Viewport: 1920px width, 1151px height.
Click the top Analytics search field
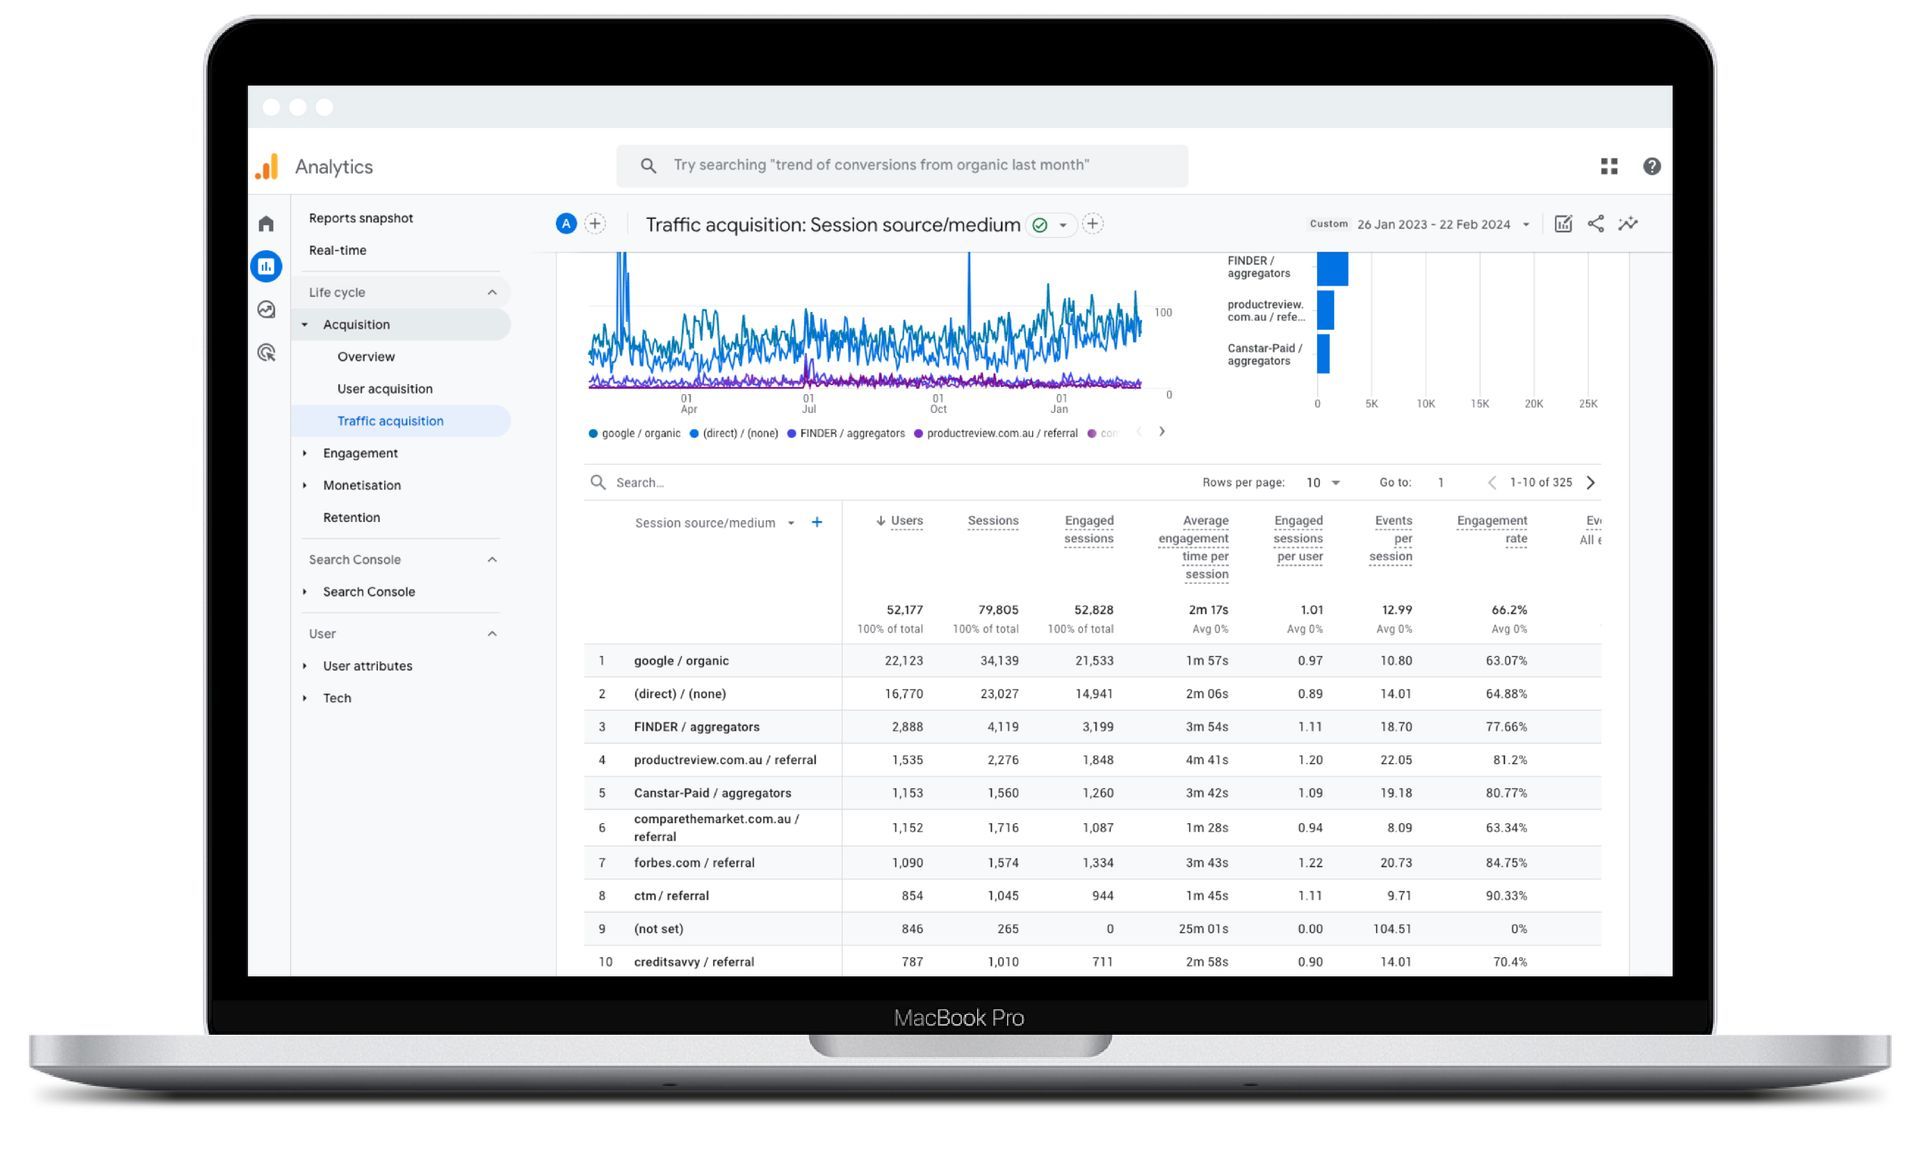pyautogui.click(x=902, y=166)
